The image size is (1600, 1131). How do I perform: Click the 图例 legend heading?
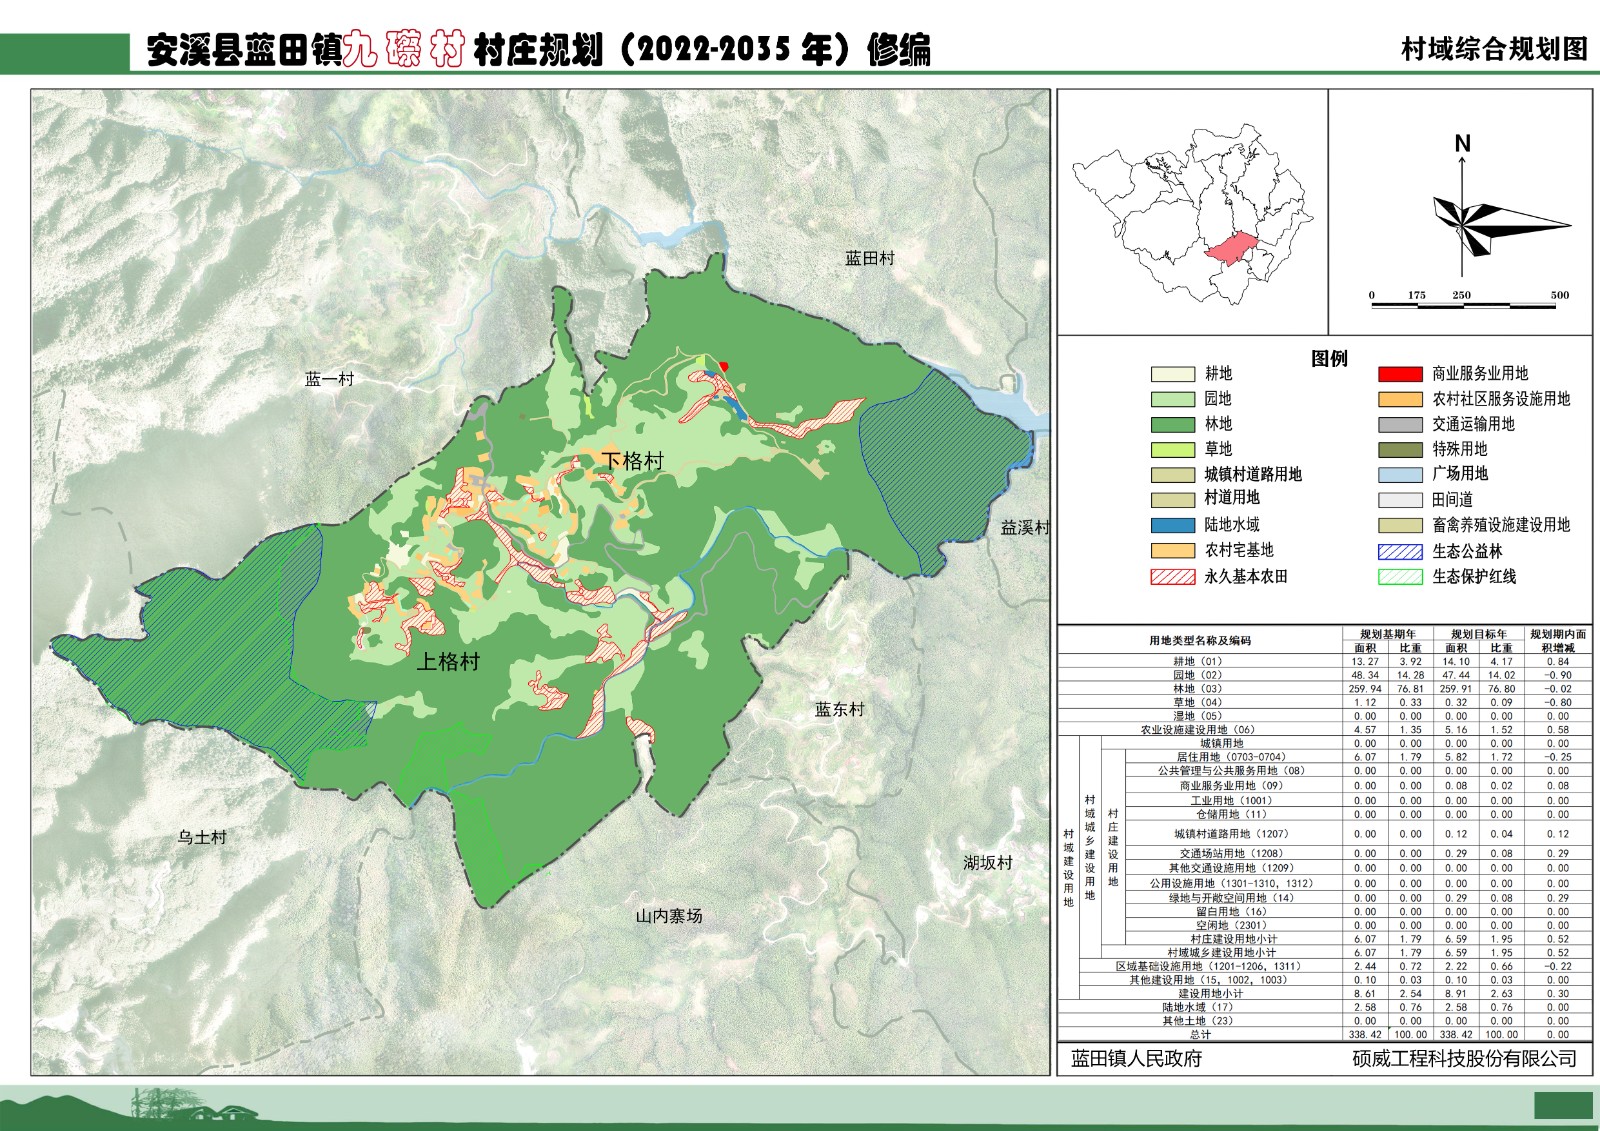coord(1329,359)
